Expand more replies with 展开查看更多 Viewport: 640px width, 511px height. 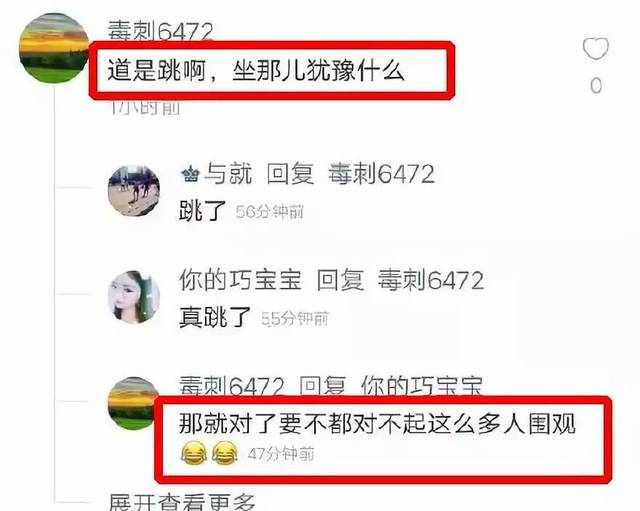pyautogui.click(x=182, y=502)
